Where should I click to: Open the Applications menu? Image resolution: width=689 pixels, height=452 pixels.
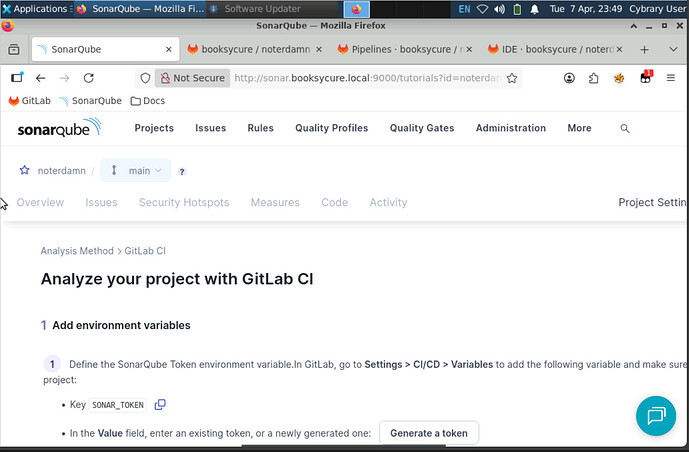35,9
